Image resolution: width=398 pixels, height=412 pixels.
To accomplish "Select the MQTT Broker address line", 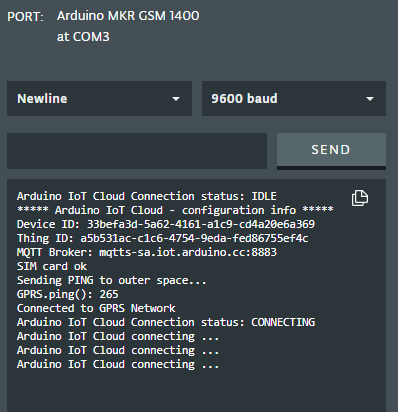I will click(x=147, y=252).
